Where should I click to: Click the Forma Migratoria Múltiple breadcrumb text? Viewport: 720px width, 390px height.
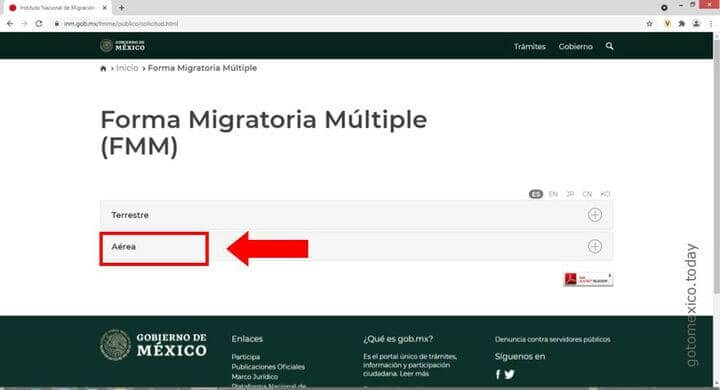(202, 68)
